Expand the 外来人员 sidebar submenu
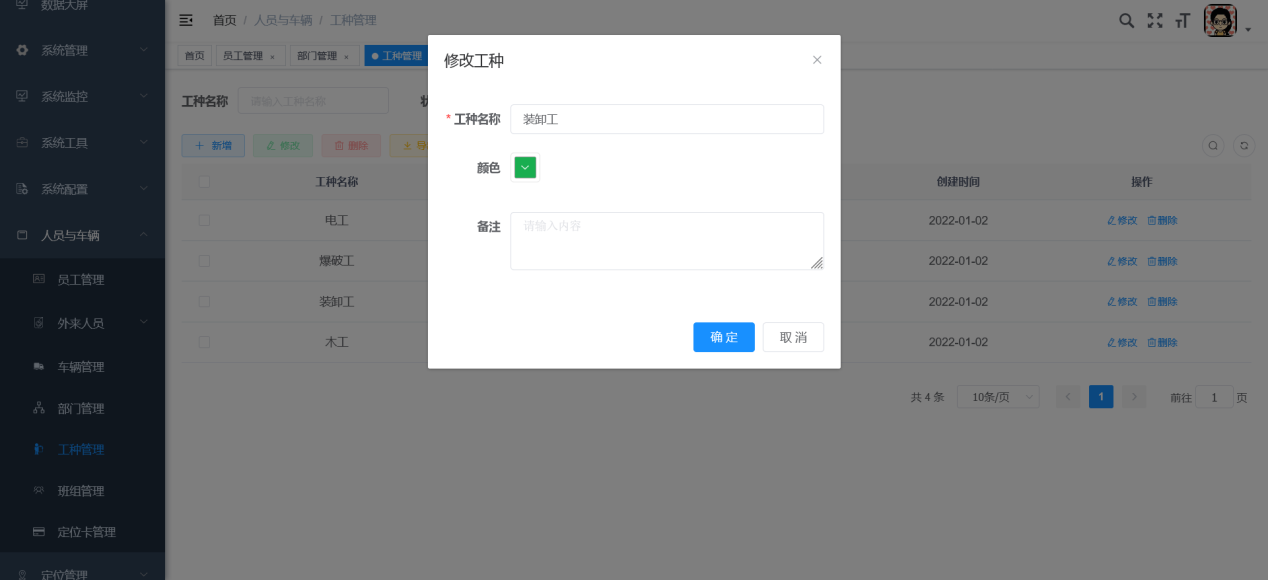 (82, 323)
